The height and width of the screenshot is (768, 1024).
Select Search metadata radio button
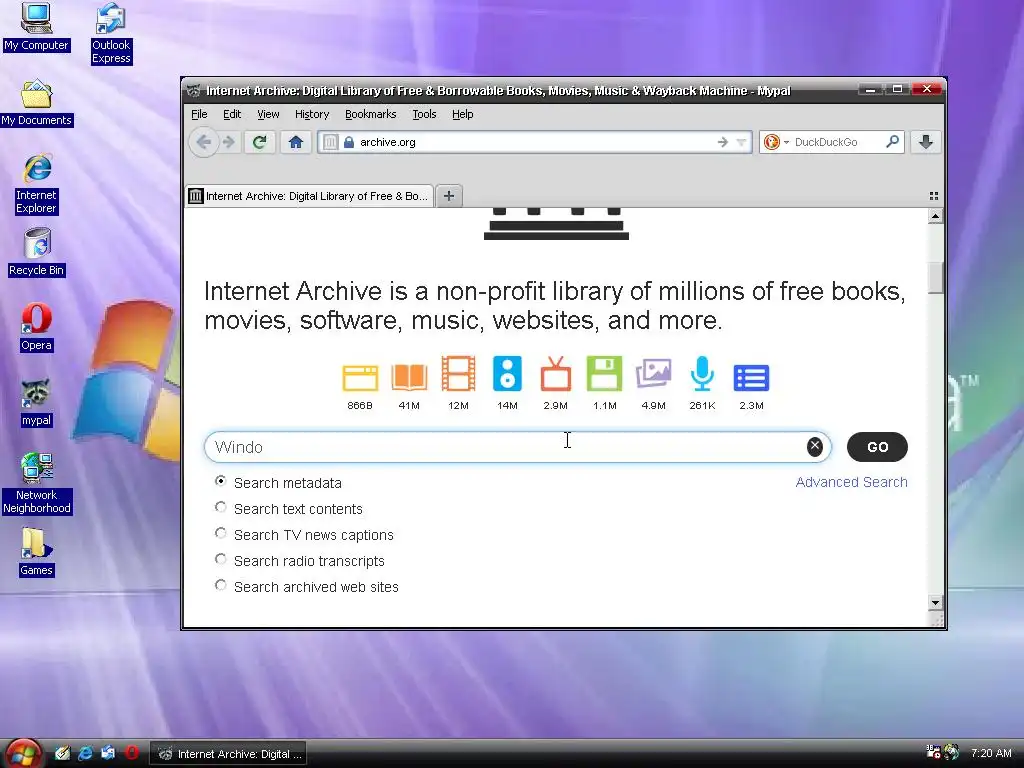[x=221, y=481]
